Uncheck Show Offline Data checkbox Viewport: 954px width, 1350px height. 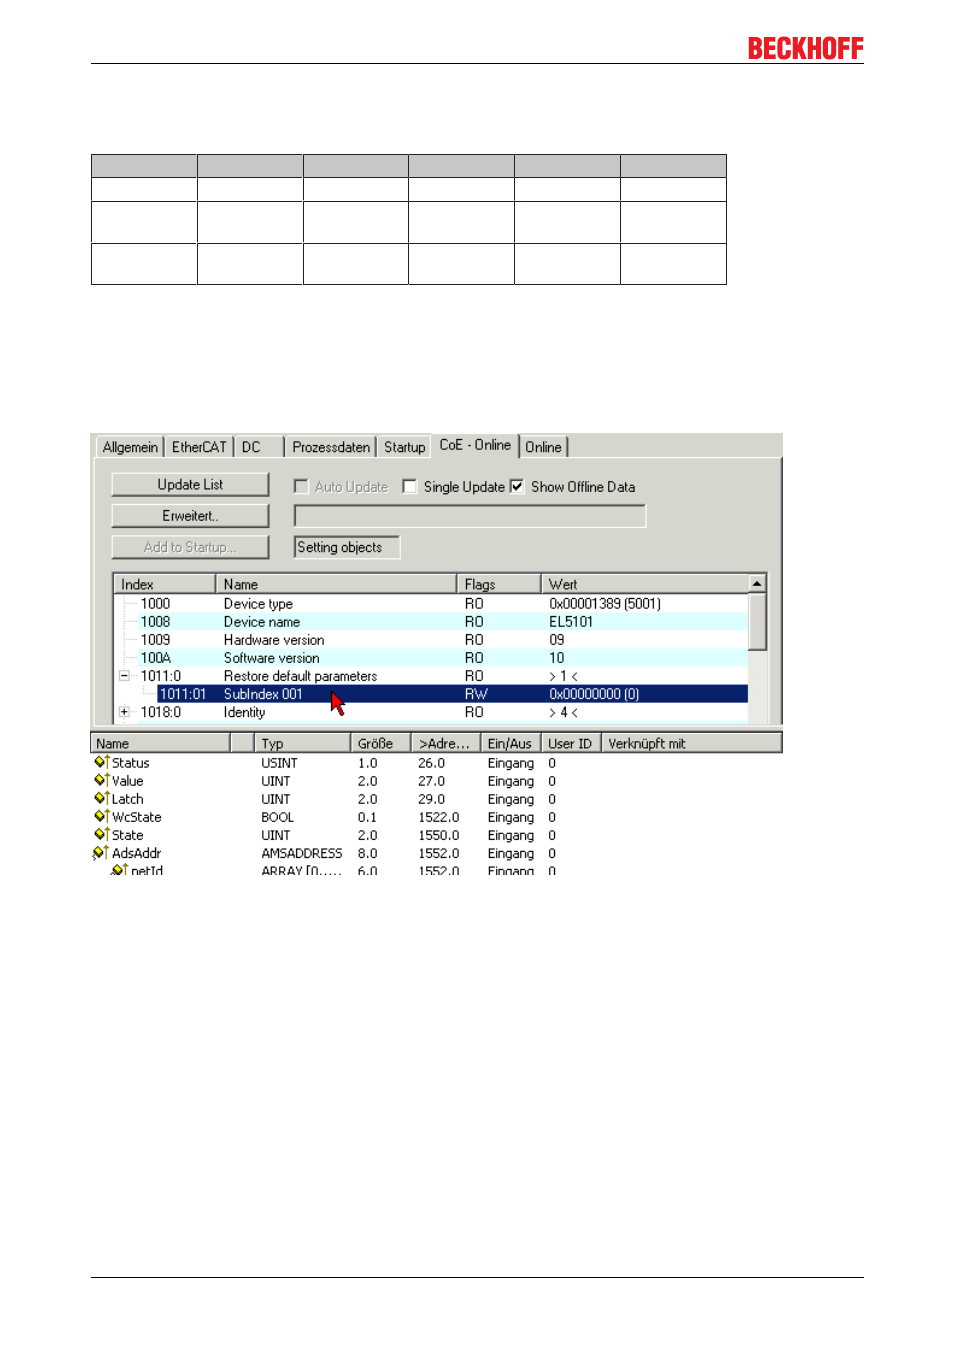517,486
